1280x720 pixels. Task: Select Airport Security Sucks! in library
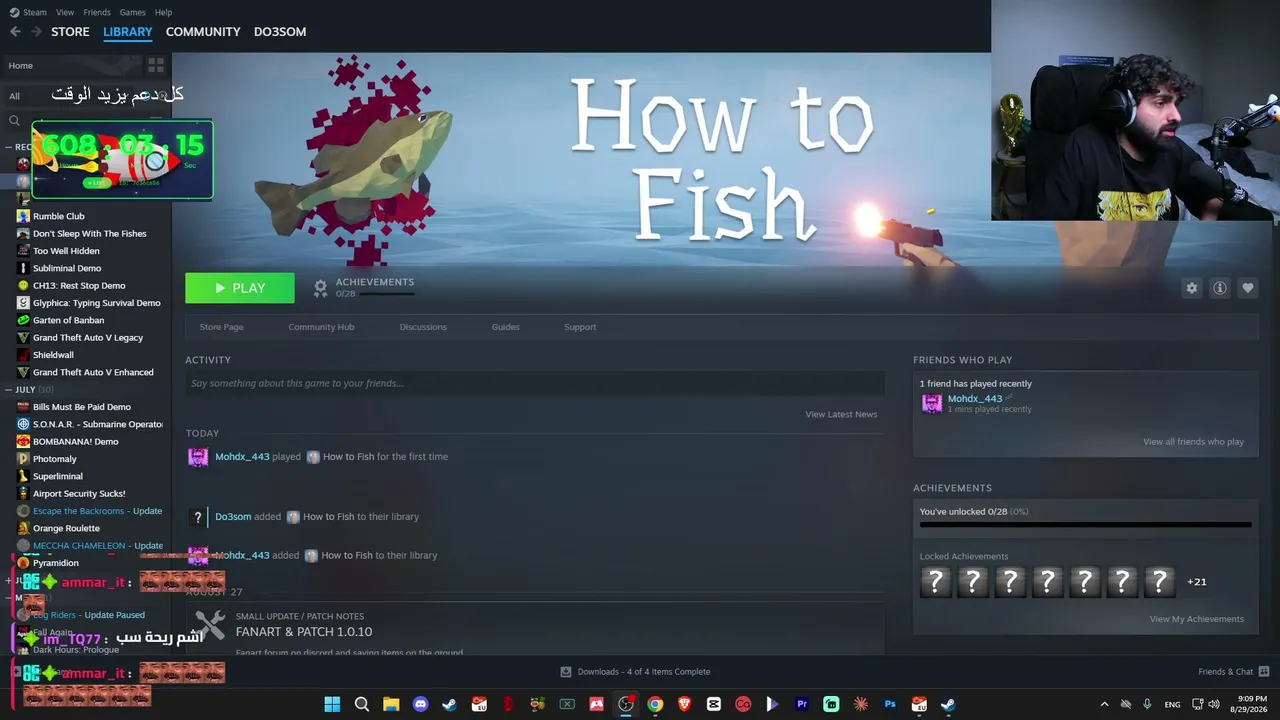pos(79,494)
